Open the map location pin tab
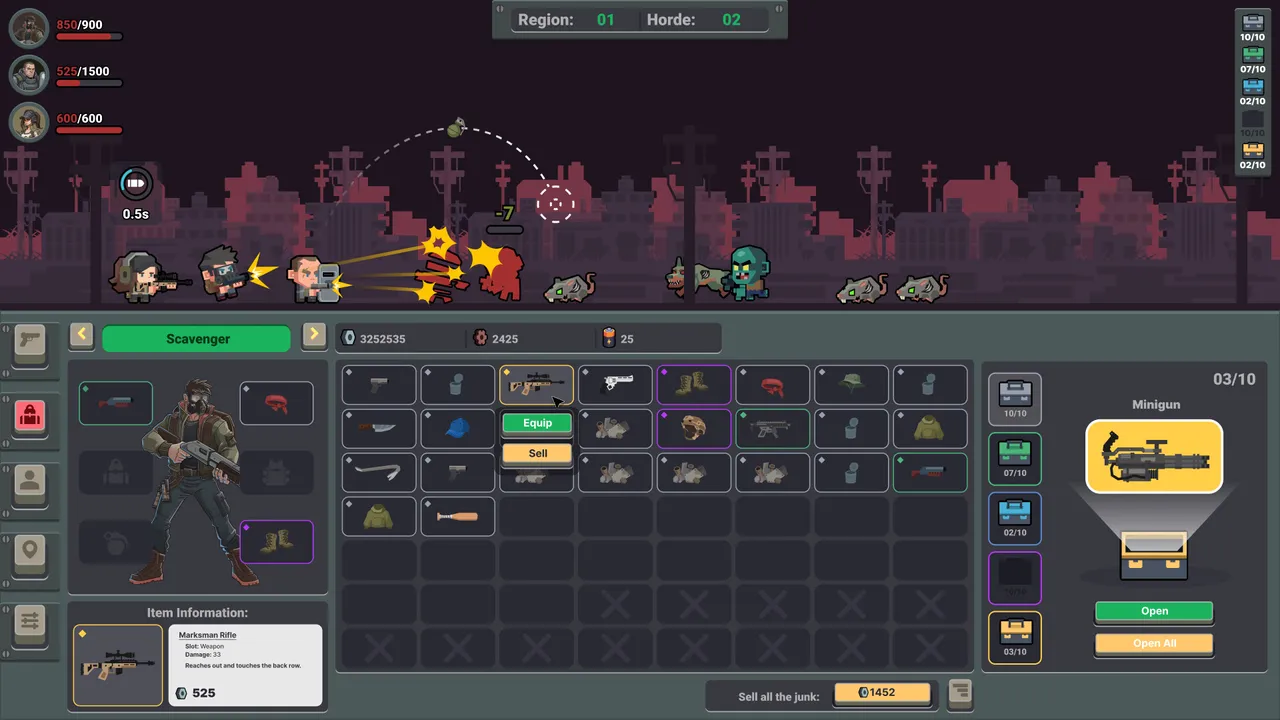The width and height of the screenshot is (1280, 720). click(x=30, y=554)
